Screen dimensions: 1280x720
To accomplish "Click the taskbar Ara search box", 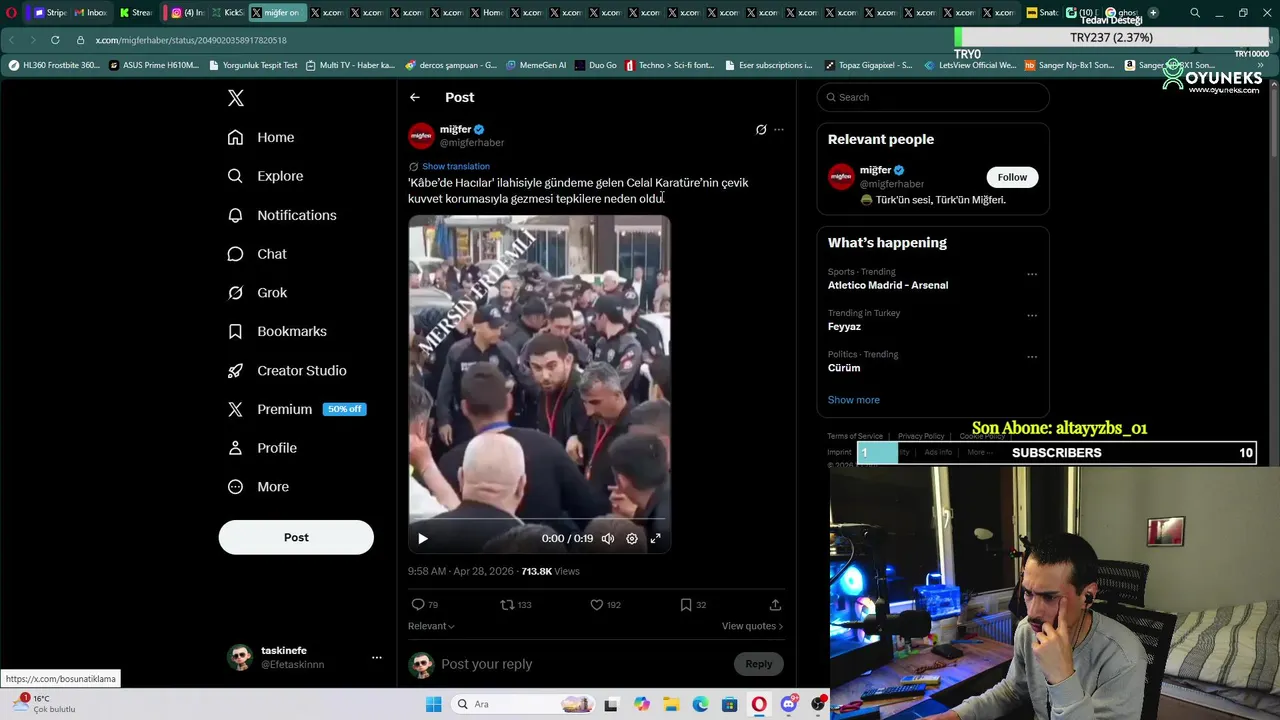I will coord(523,704).
